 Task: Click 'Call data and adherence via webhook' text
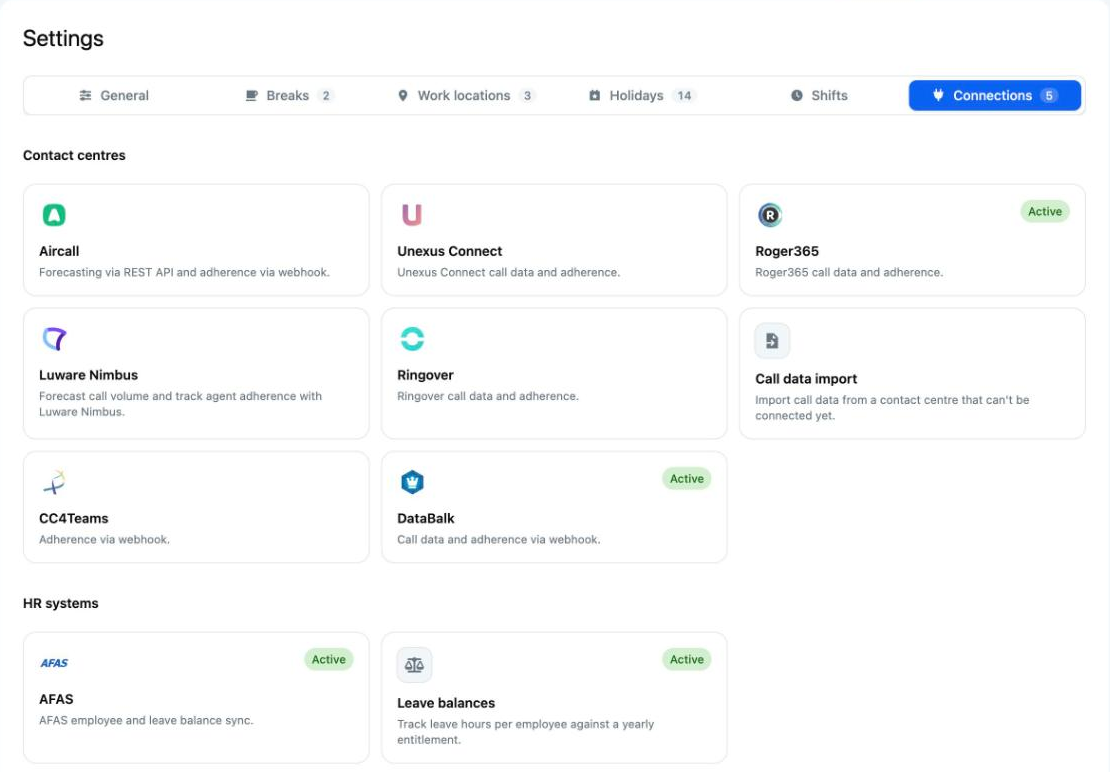click(498, 540)
